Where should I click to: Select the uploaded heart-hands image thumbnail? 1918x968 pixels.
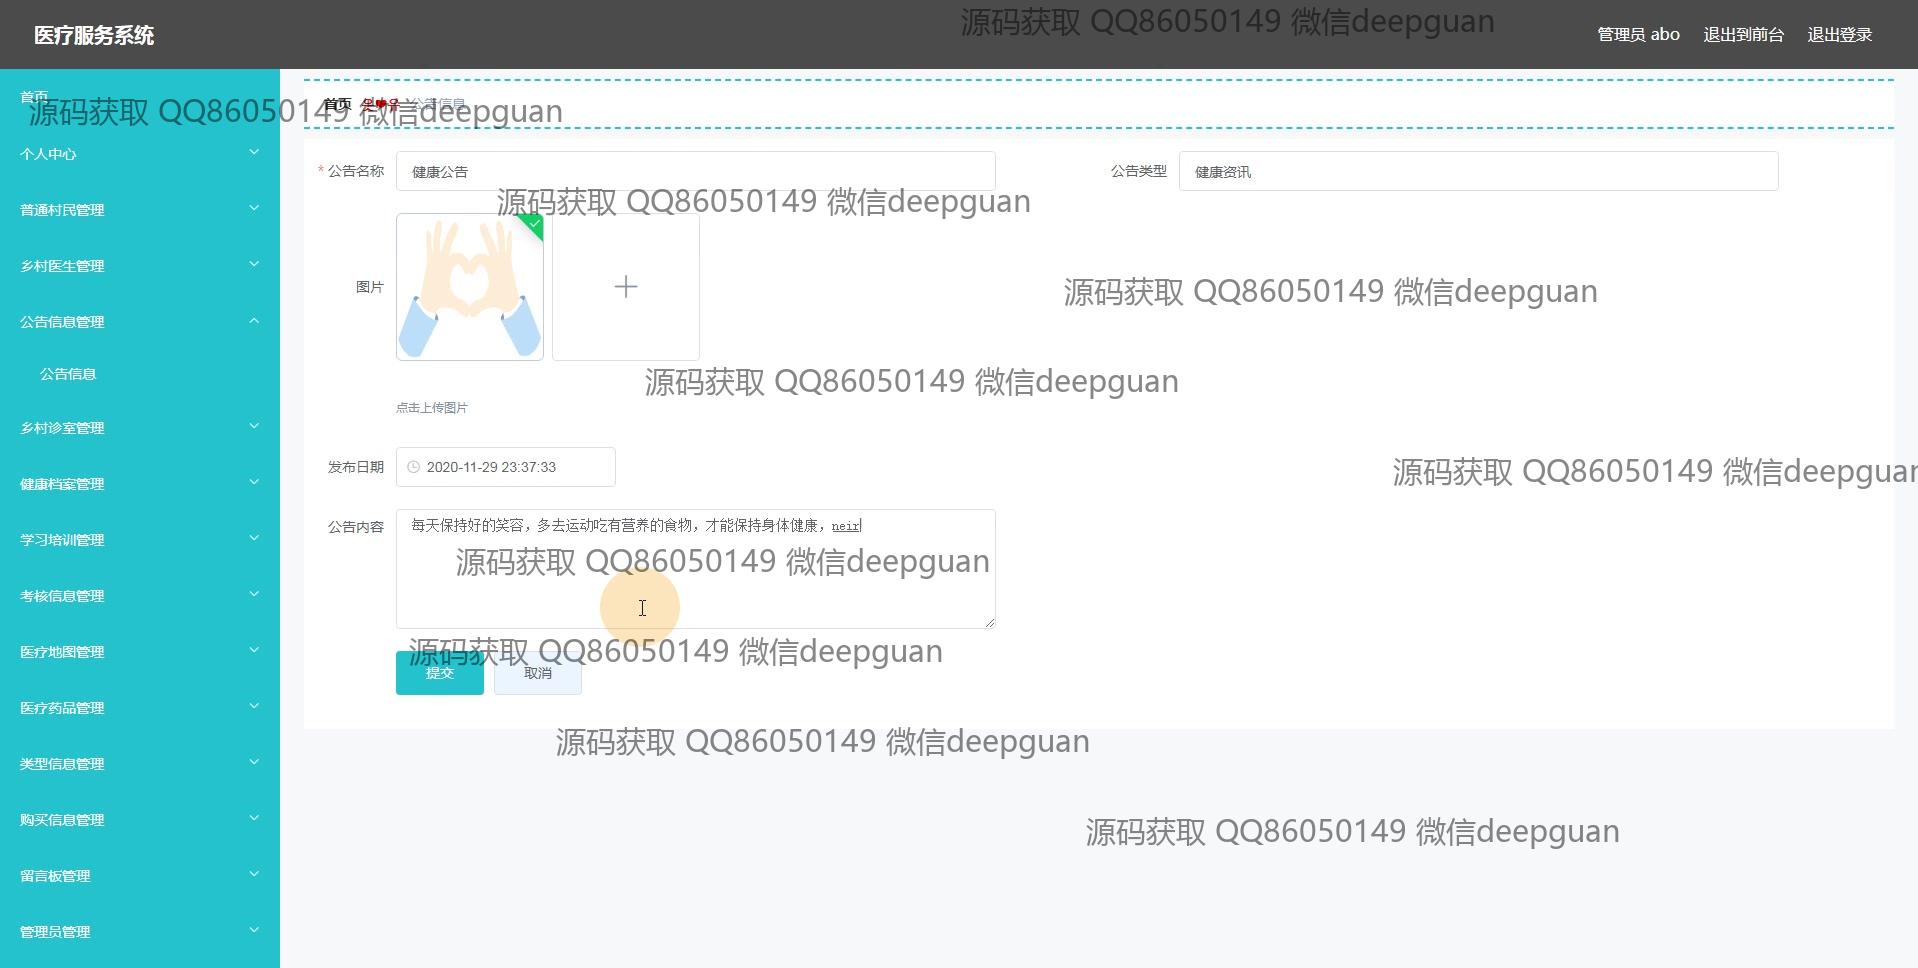click(470, 287)
